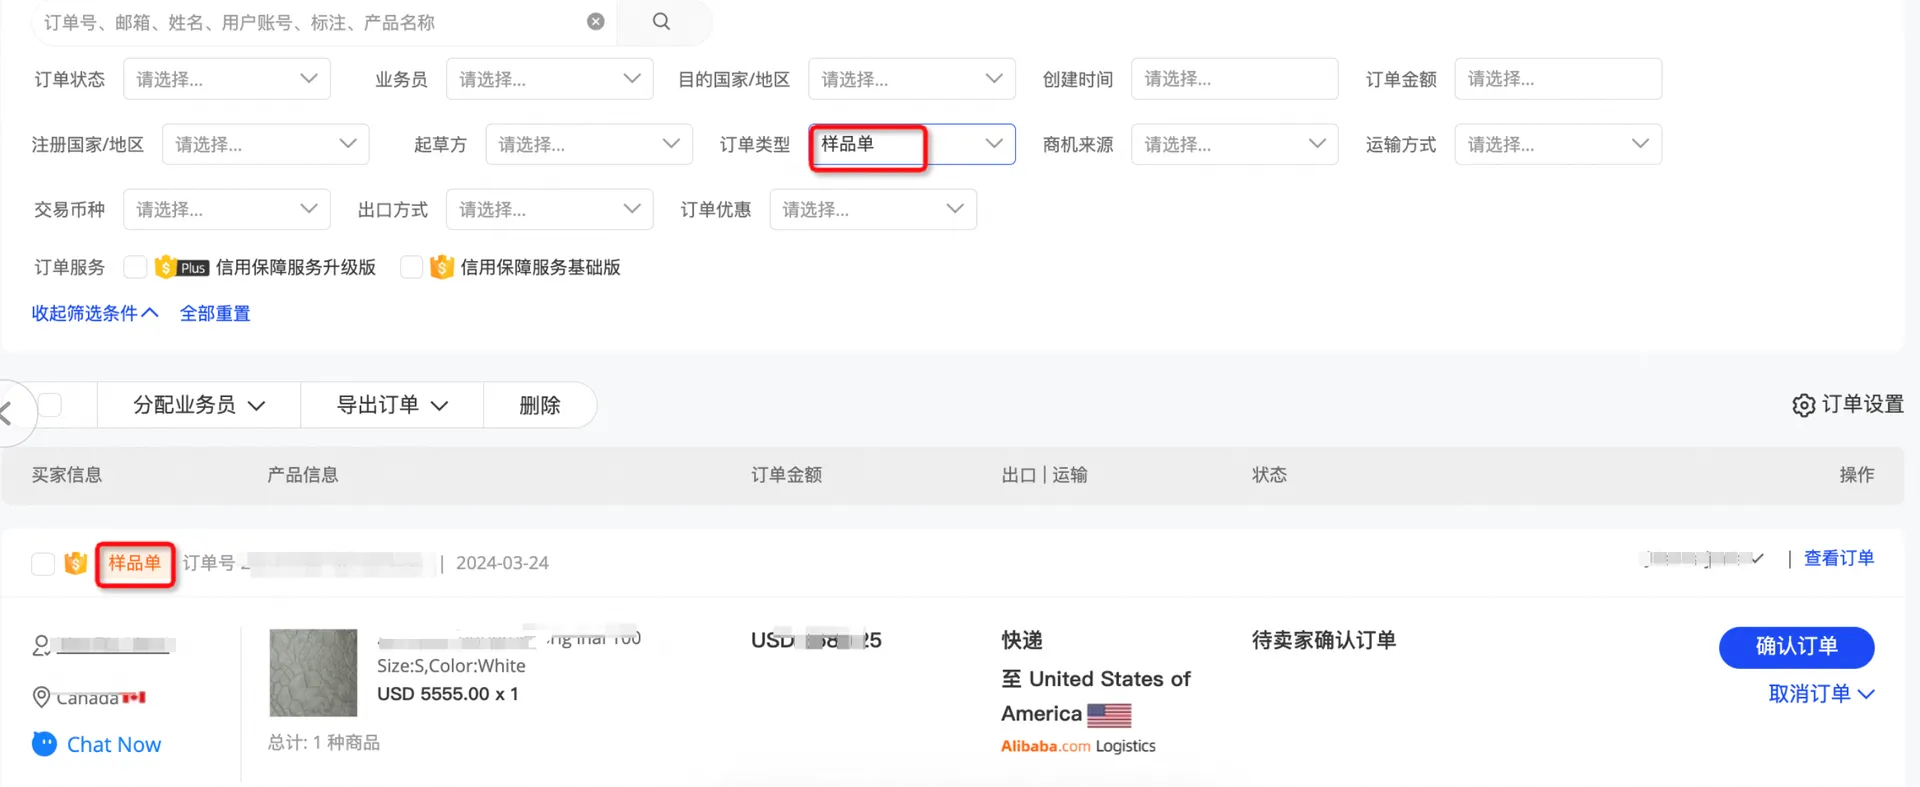1920x787 pixels.
Task: Click the gold shield icon beside 样品单 tag
Action: (x=75, y=563)
